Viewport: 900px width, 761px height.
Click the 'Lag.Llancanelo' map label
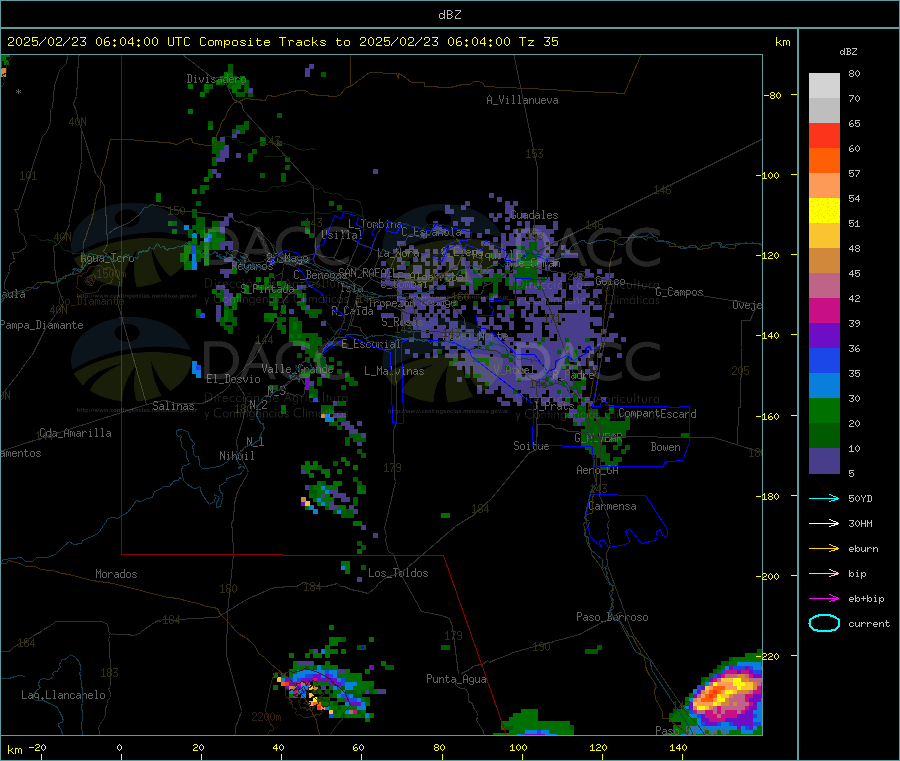pyautogui.click(x=64, y=695)
